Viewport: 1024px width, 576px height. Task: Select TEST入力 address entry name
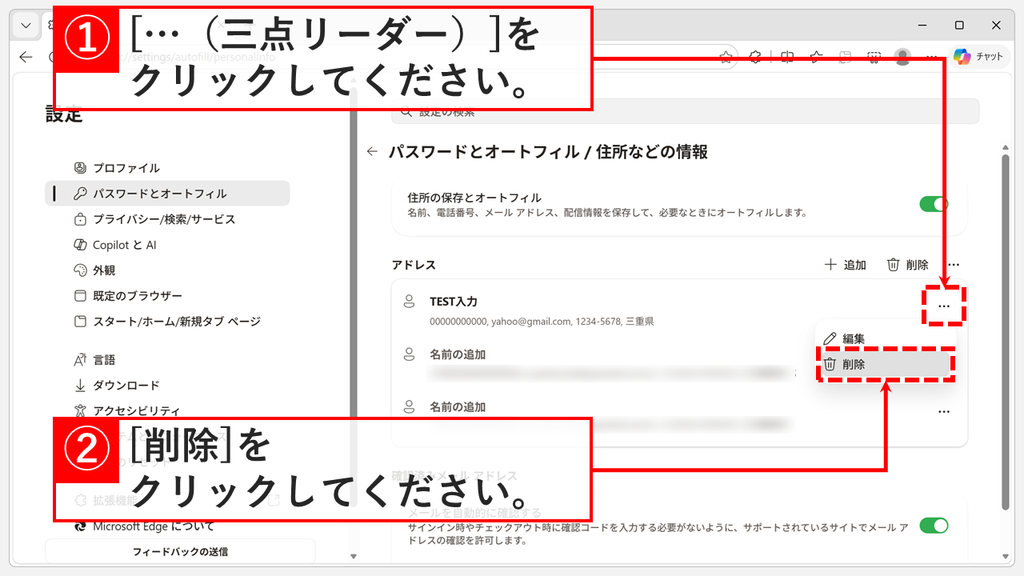[x=453, y=301]
